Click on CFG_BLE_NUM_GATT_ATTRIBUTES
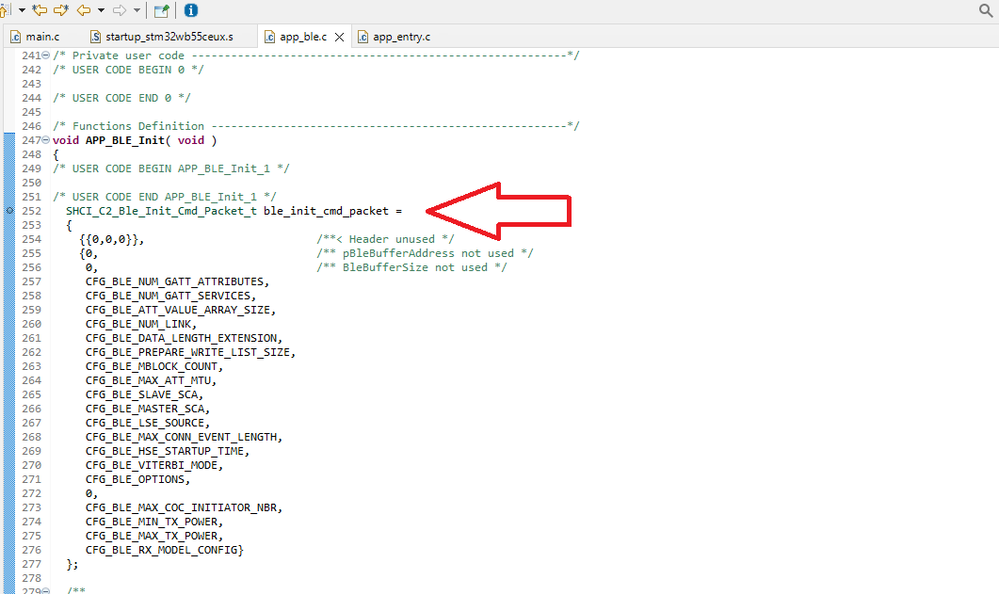Viewport: 999px width, 594px height. (x=175, y=282)
